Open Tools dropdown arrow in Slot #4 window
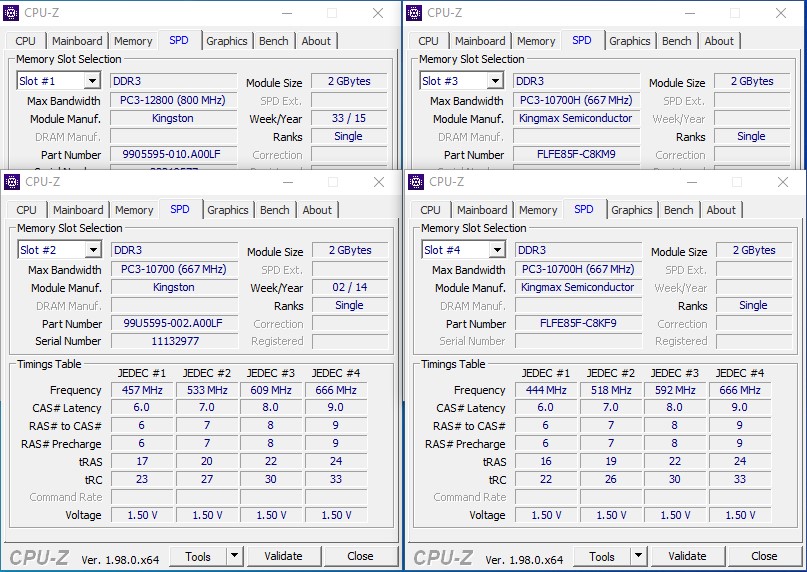 point(638,556)
